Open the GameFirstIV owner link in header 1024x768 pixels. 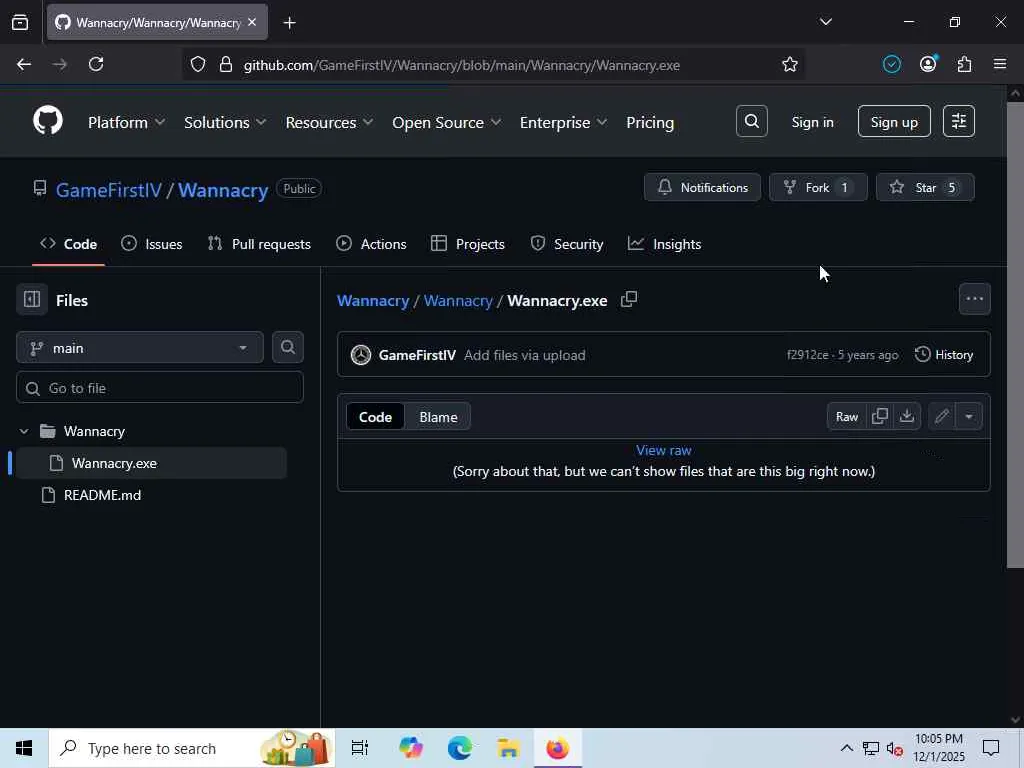[108, 189]
